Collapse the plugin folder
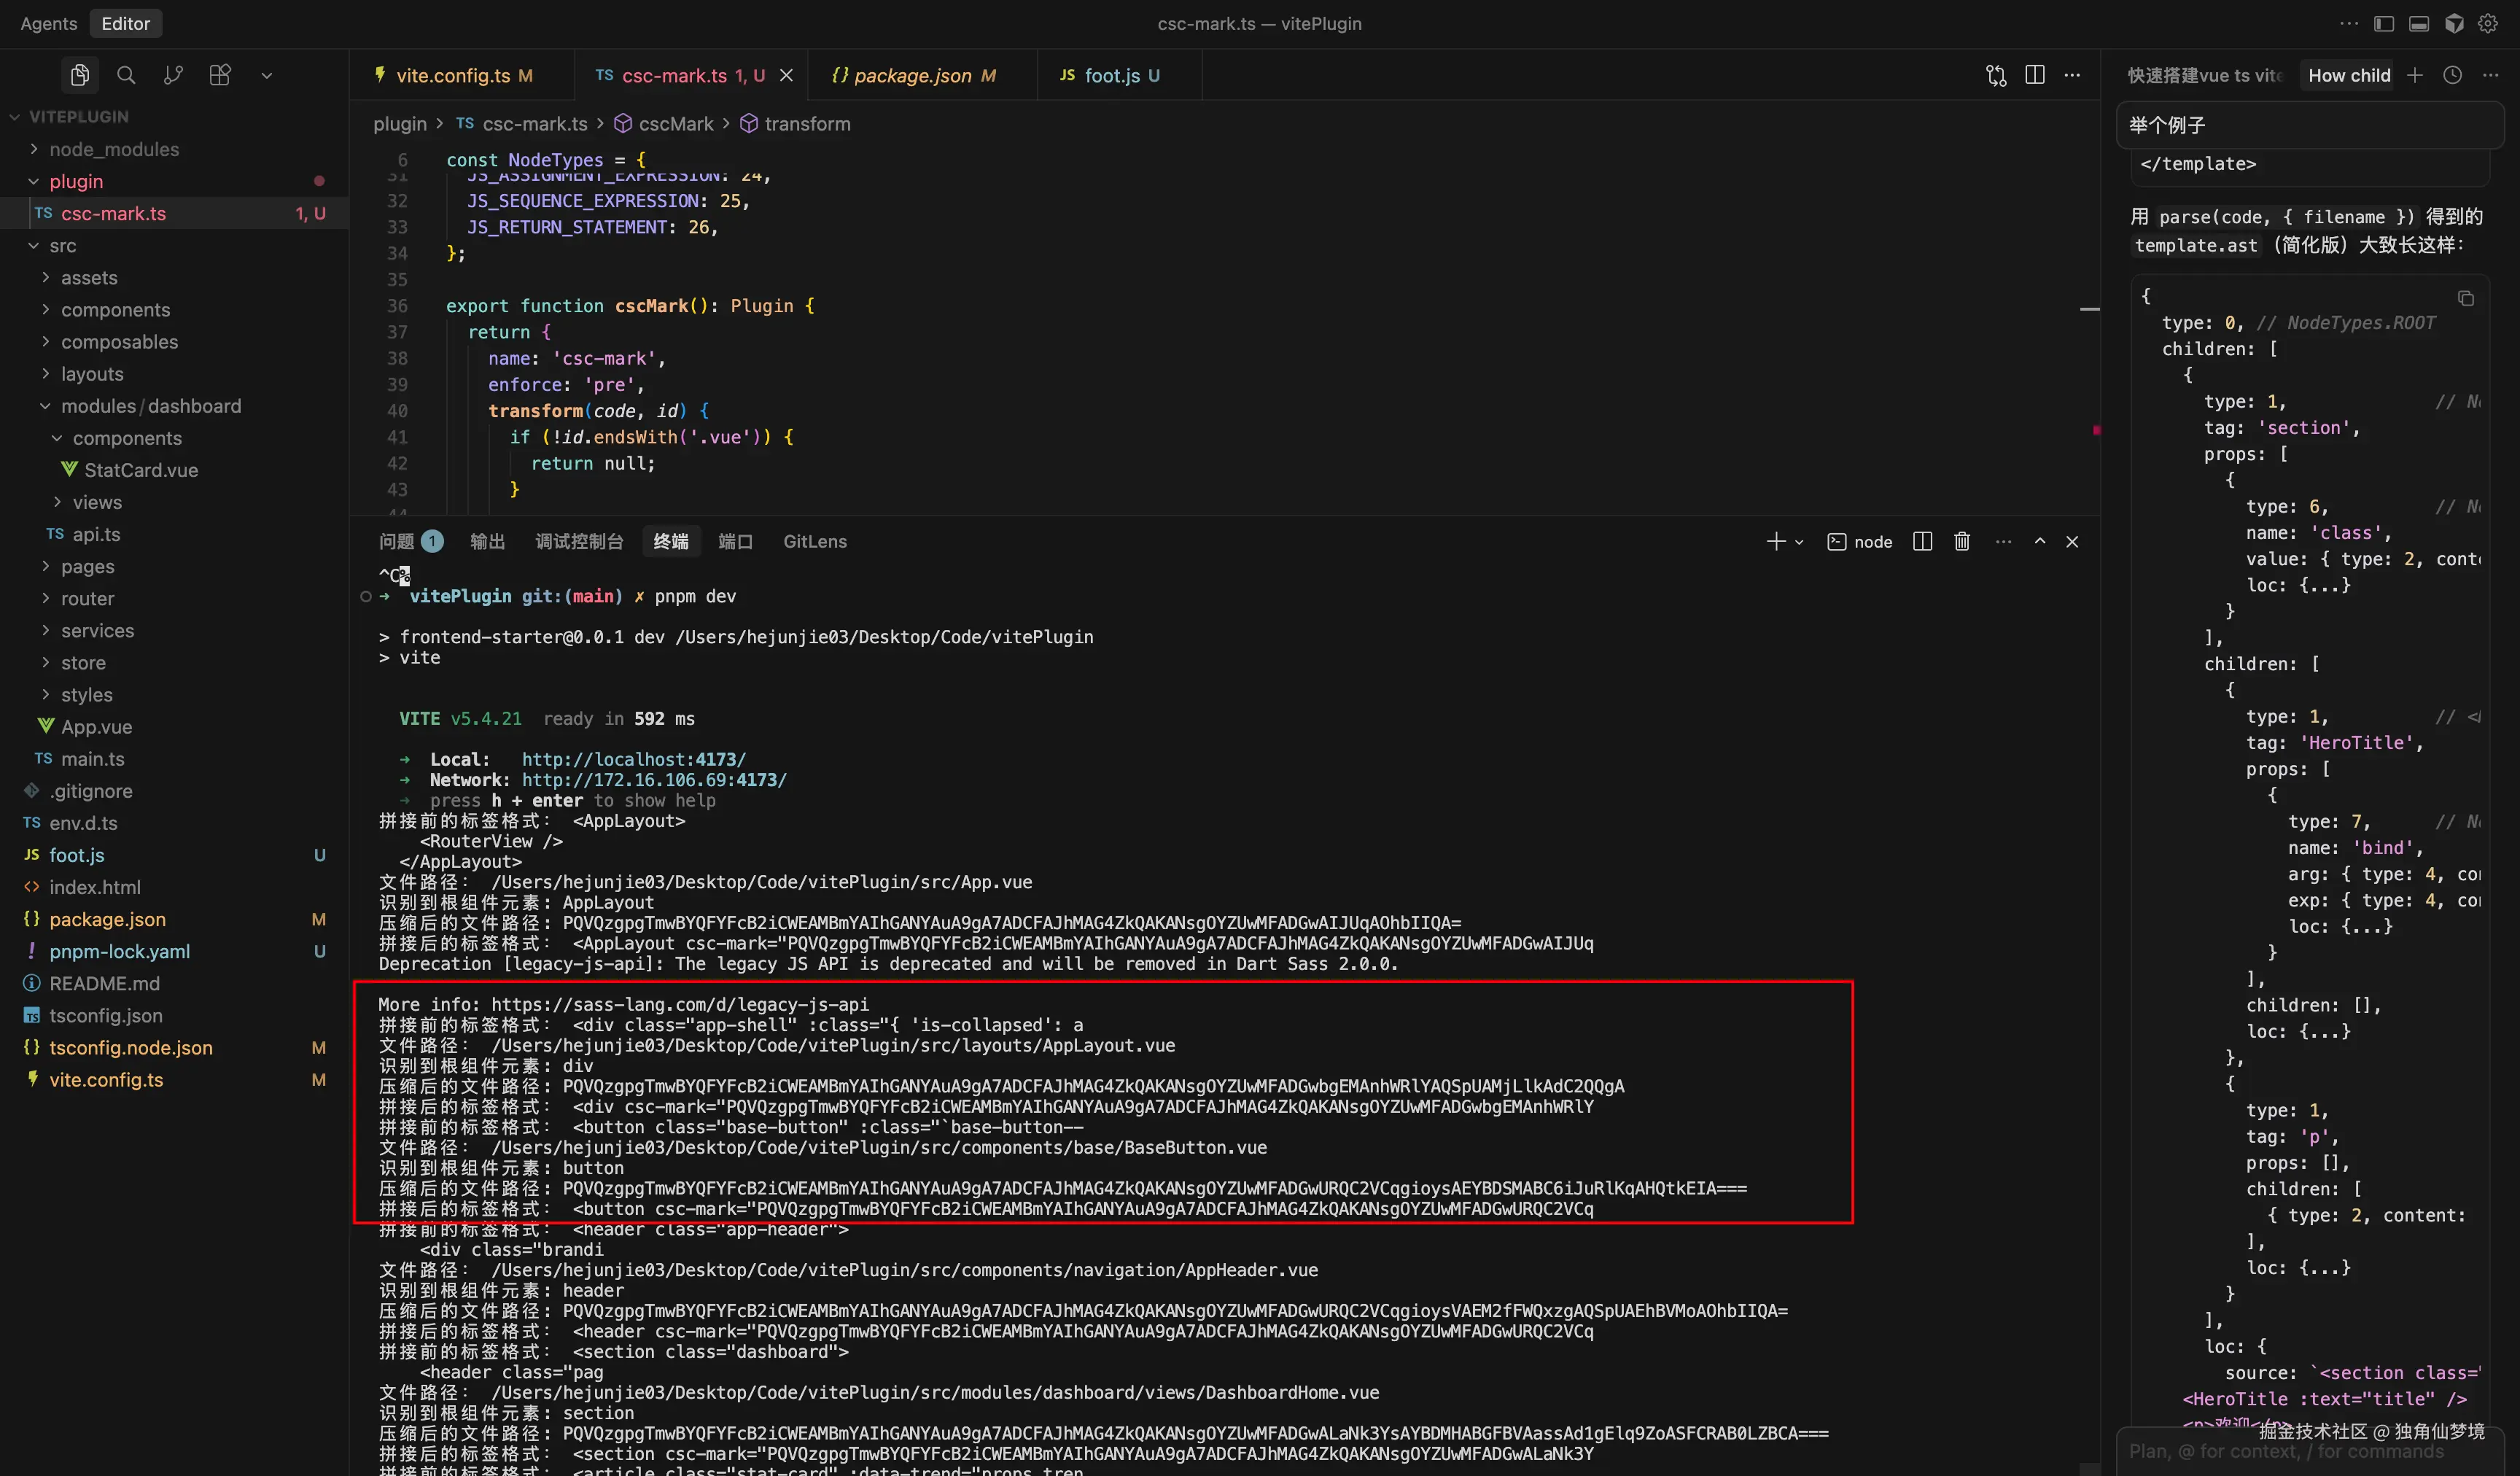This screenshot has width=2520, height=1476. click(76, 181)
